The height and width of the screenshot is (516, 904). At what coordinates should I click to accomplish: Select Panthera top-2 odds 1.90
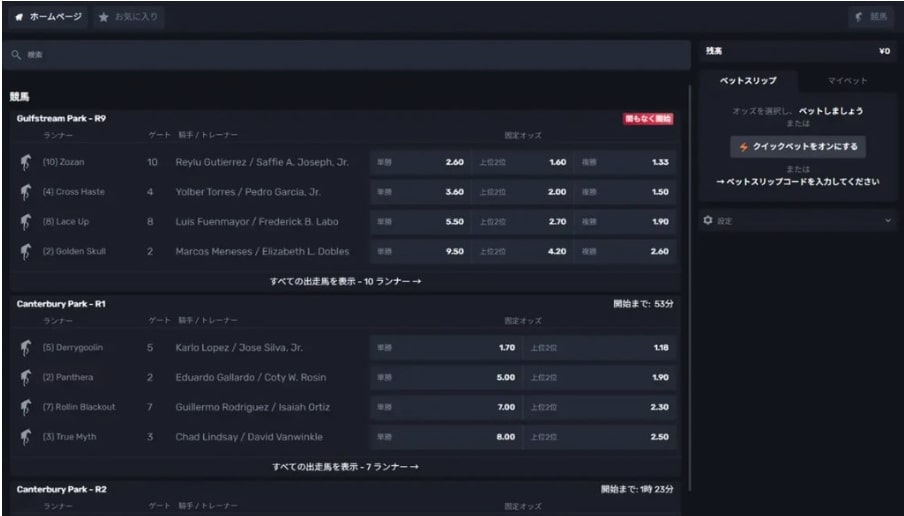pyautogui.click(x=600, y=378)
